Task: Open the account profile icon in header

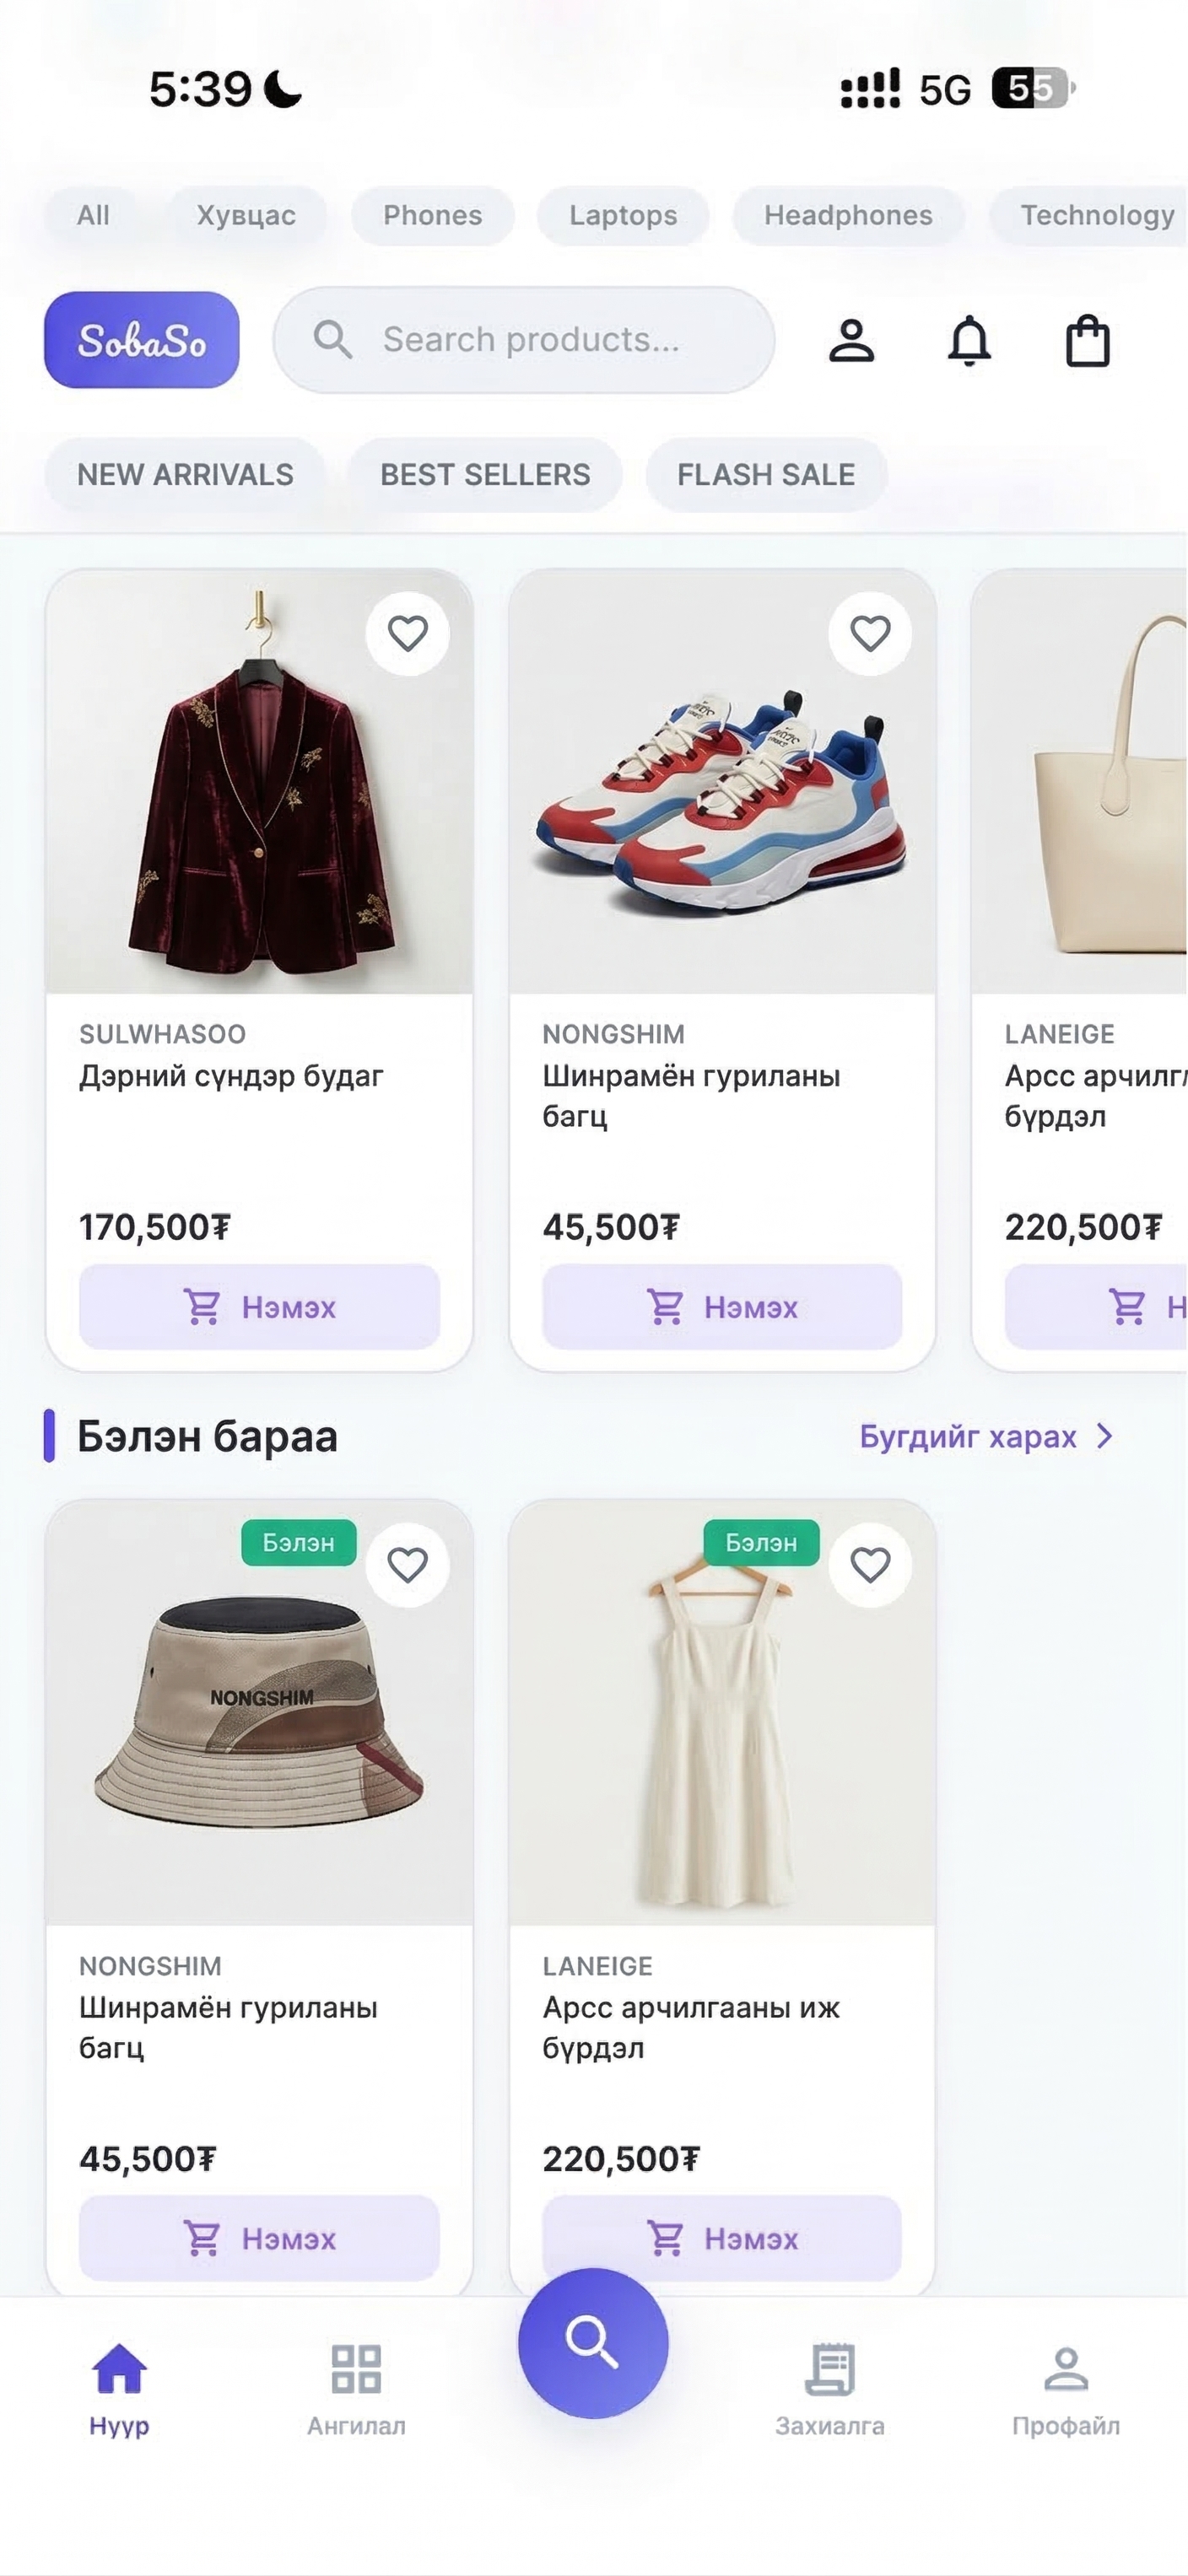Action: tap(852, 340)
